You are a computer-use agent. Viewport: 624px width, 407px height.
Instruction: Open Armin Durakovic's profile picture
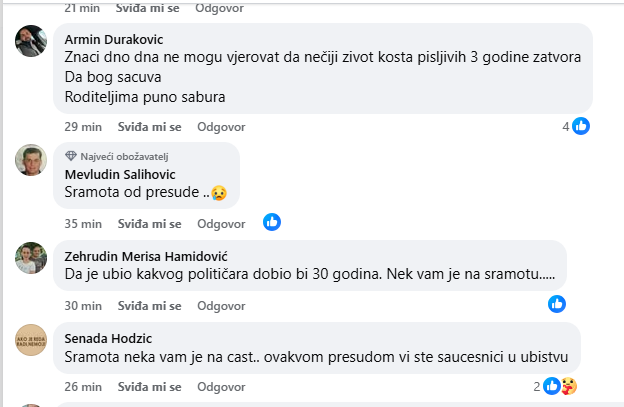coord(32,41)
